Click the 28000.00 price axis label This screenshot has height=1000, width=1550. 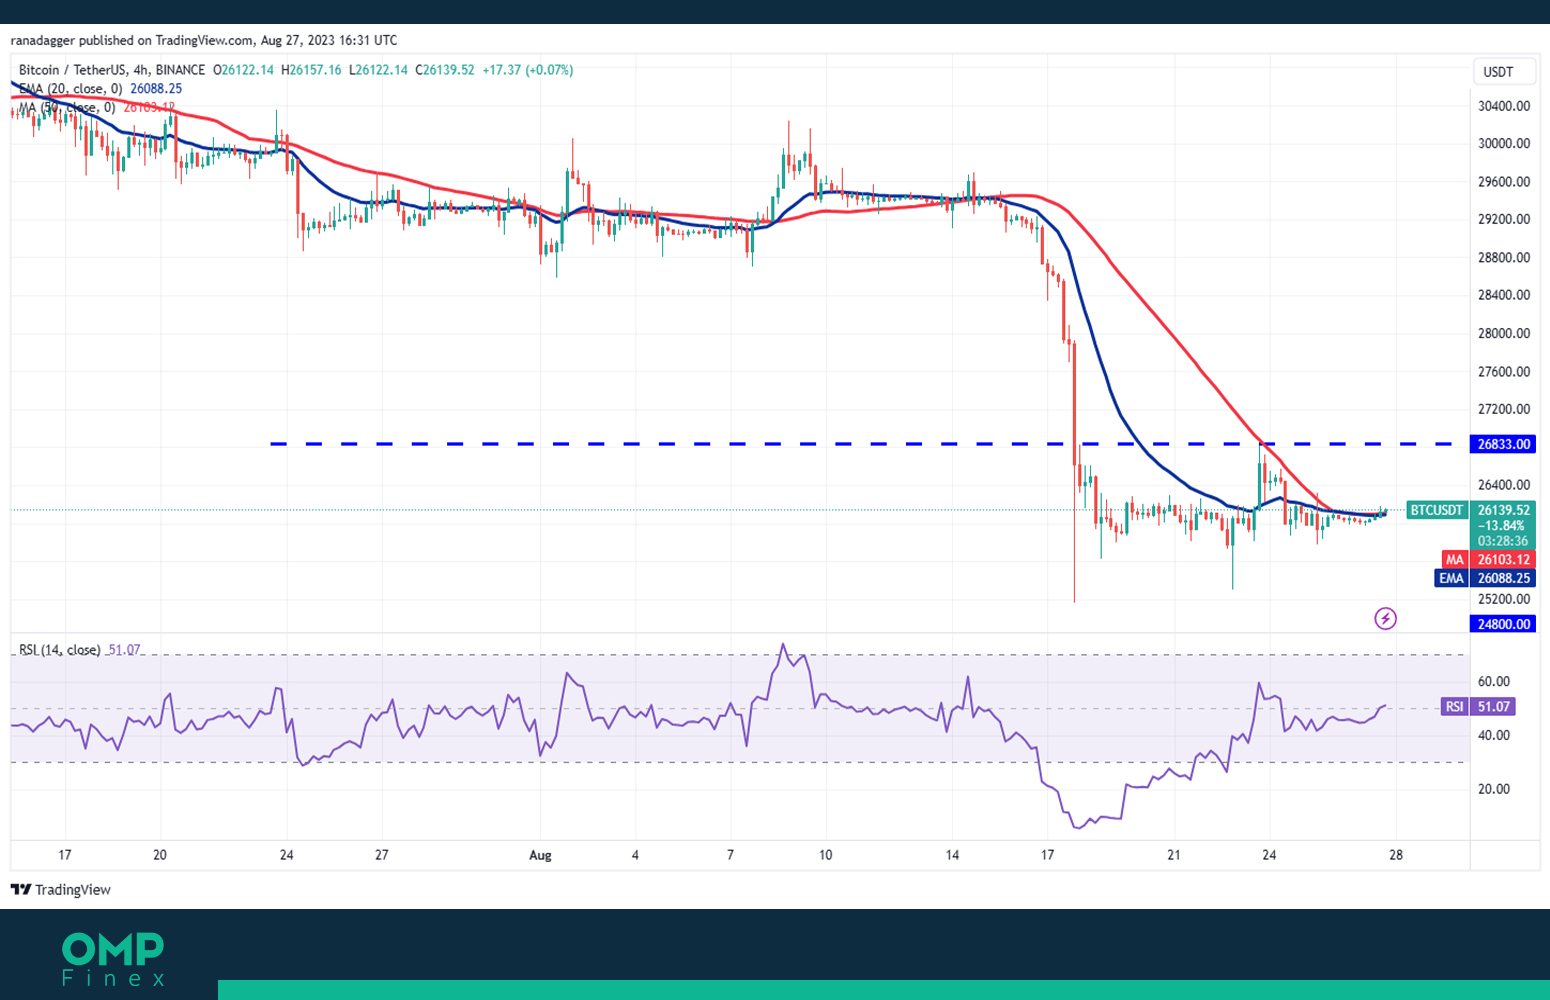tap(1504, 334)
